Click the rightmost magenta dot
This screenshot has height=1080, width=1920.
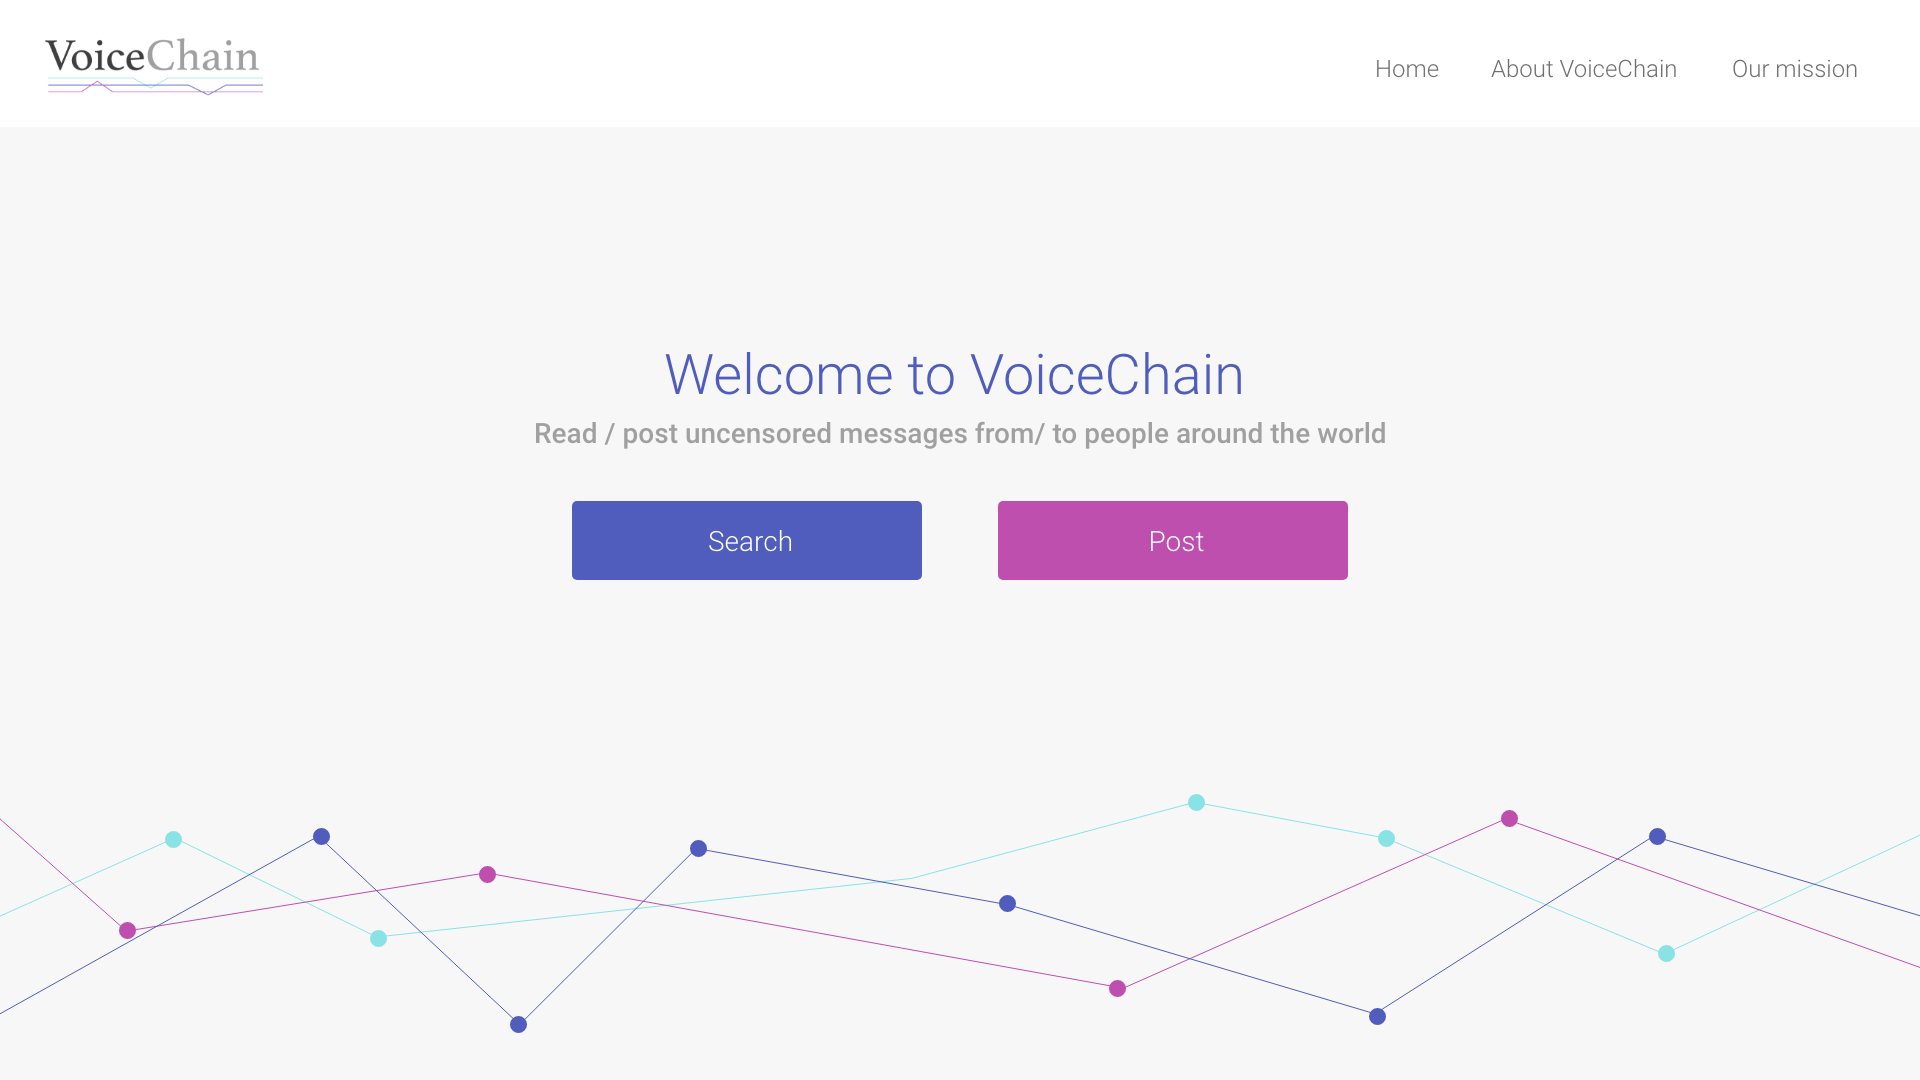(1509, 818)
